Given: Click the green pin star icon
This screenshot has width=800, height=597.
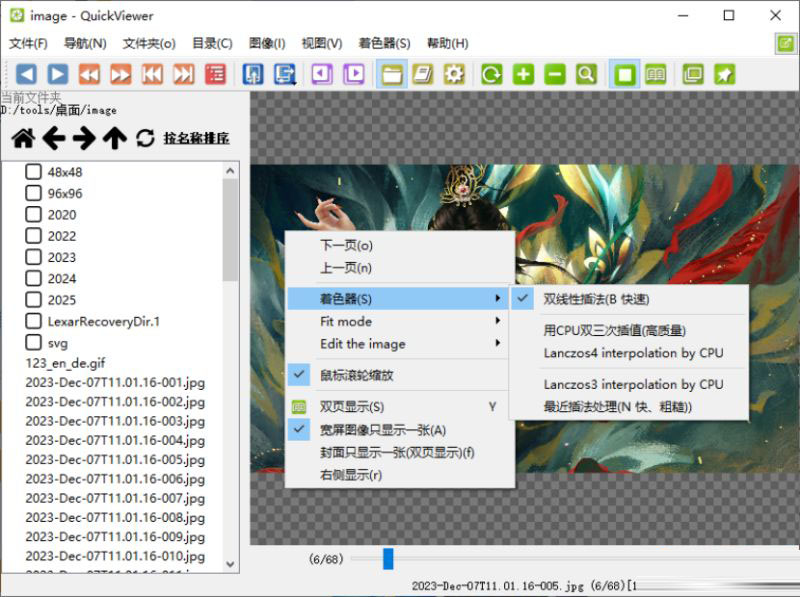Looking at the screenshot, I should pos(724,74).
